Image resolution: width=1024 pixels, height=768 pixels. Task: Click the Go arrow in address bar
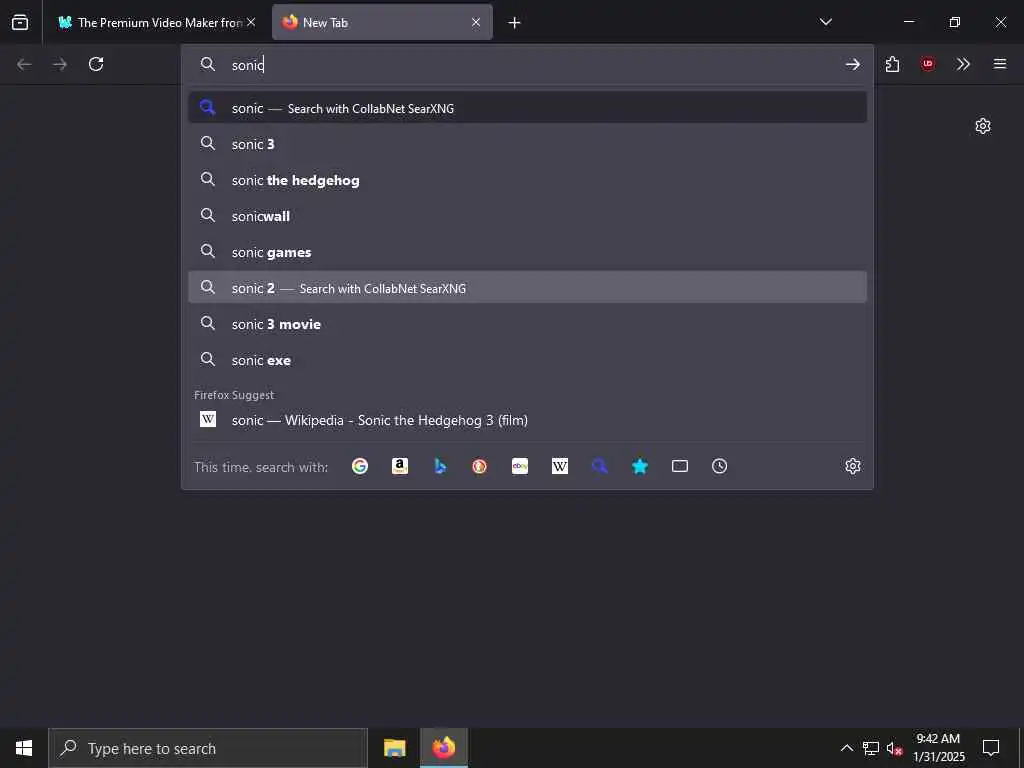852,64
